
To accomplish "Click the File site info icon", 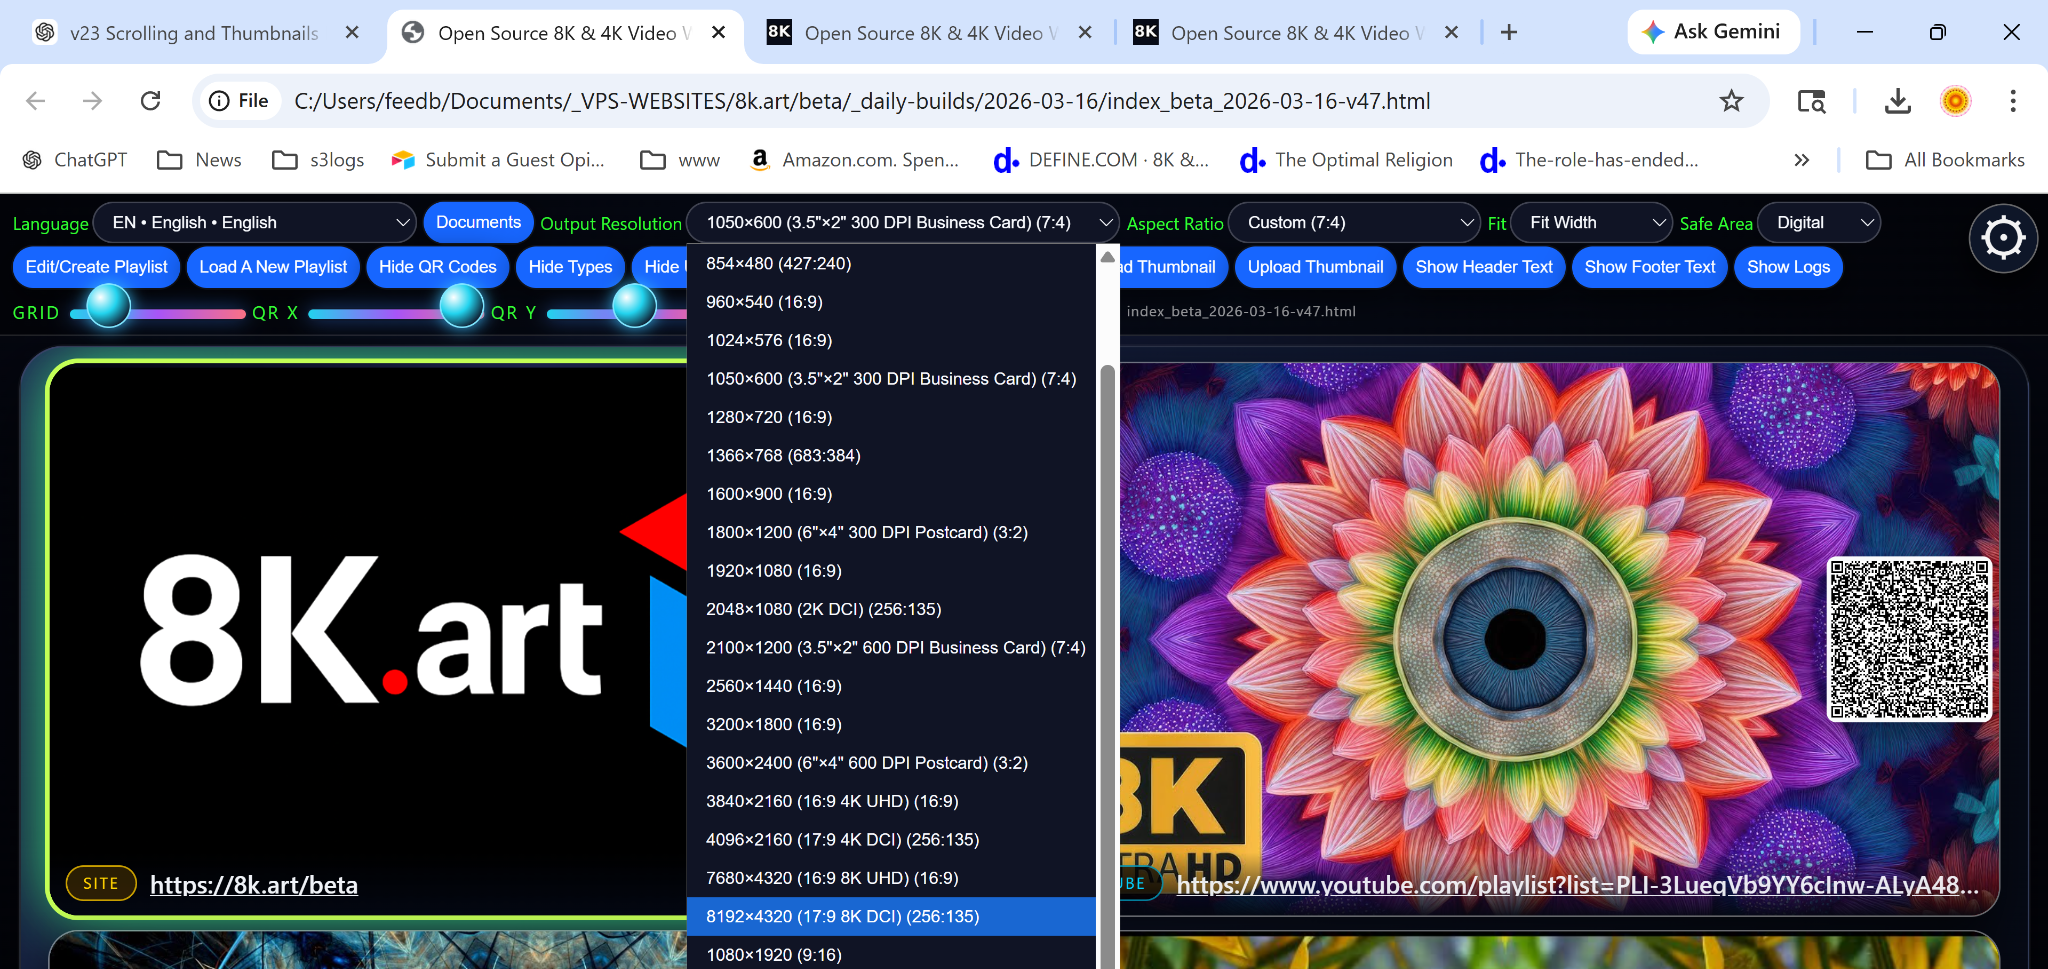I will point(239,101).
